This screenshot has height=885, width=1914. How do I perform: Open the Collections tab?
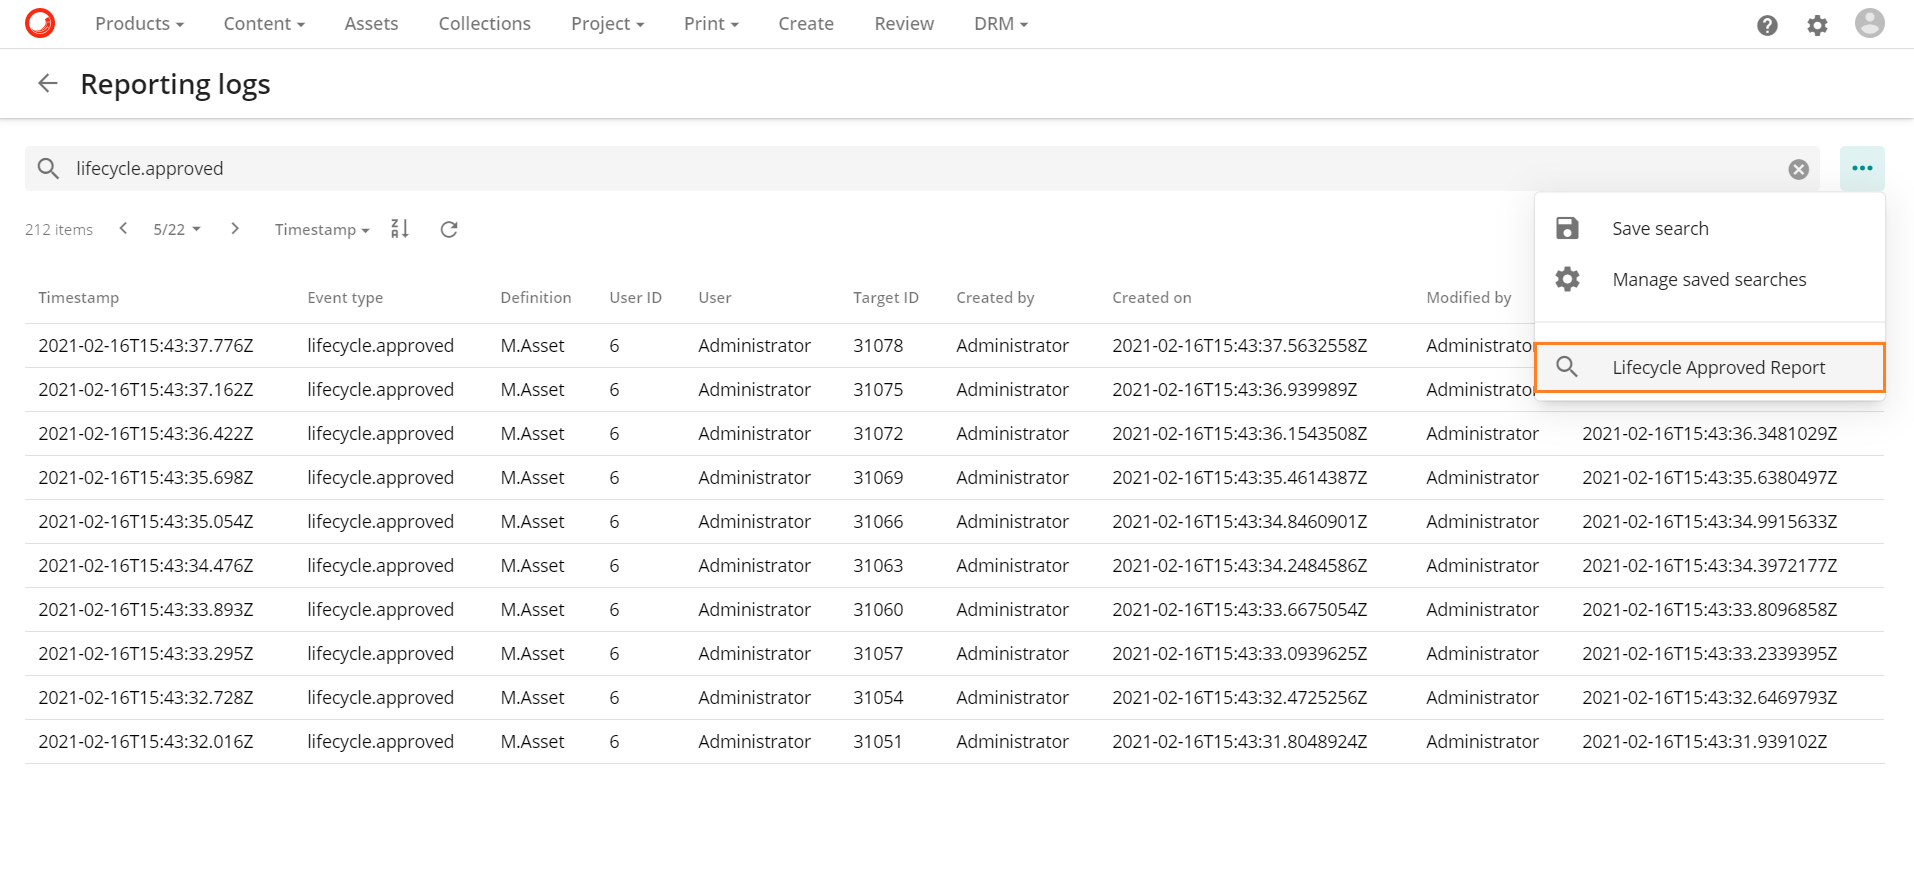point(484,23)
